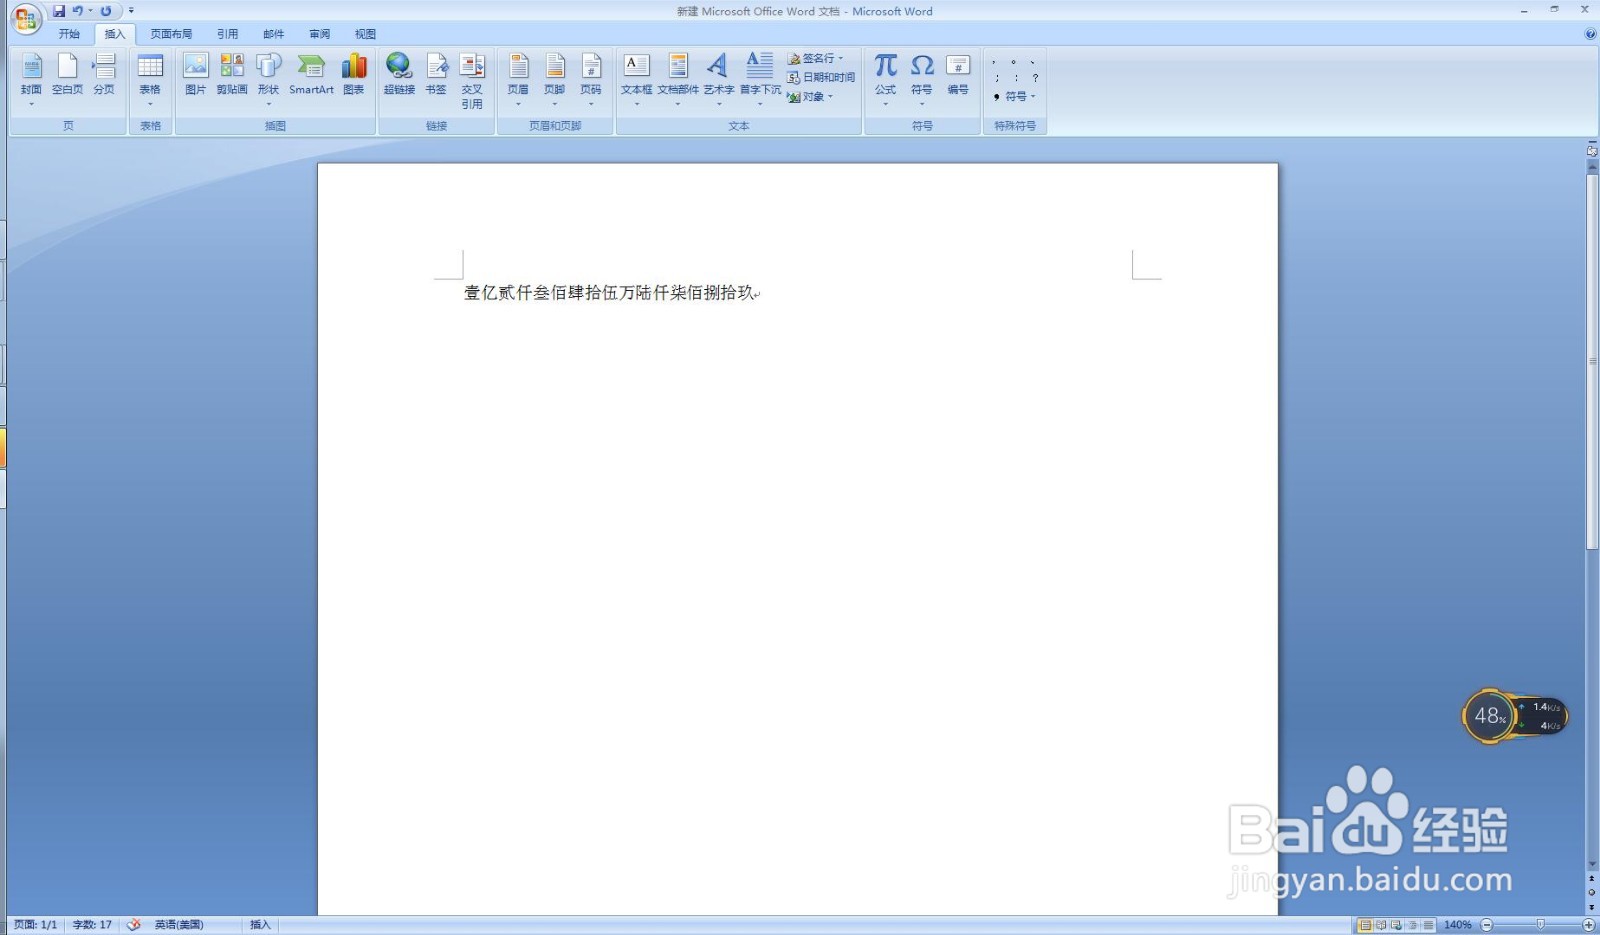Insert numbering (编号)
The height and width of the screenshot is (935, 1600).
click(x=958, y=74)
